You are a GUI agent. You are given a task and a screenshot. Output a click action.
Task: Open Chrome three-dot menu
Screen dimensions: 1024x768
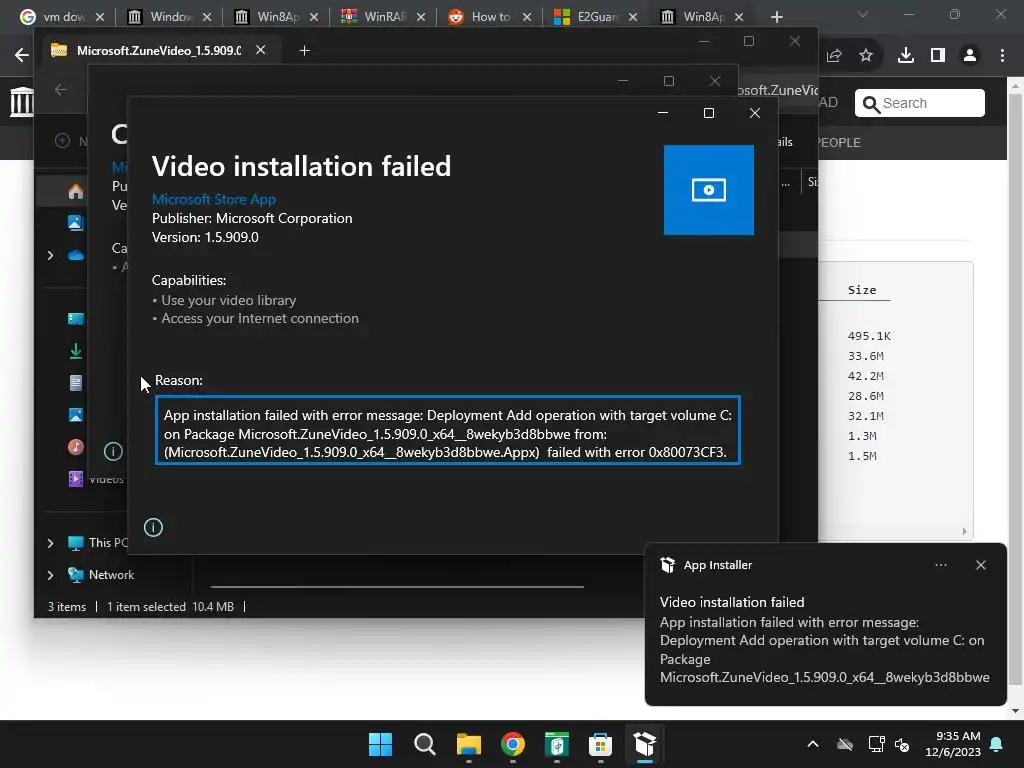click(1002, 56)
